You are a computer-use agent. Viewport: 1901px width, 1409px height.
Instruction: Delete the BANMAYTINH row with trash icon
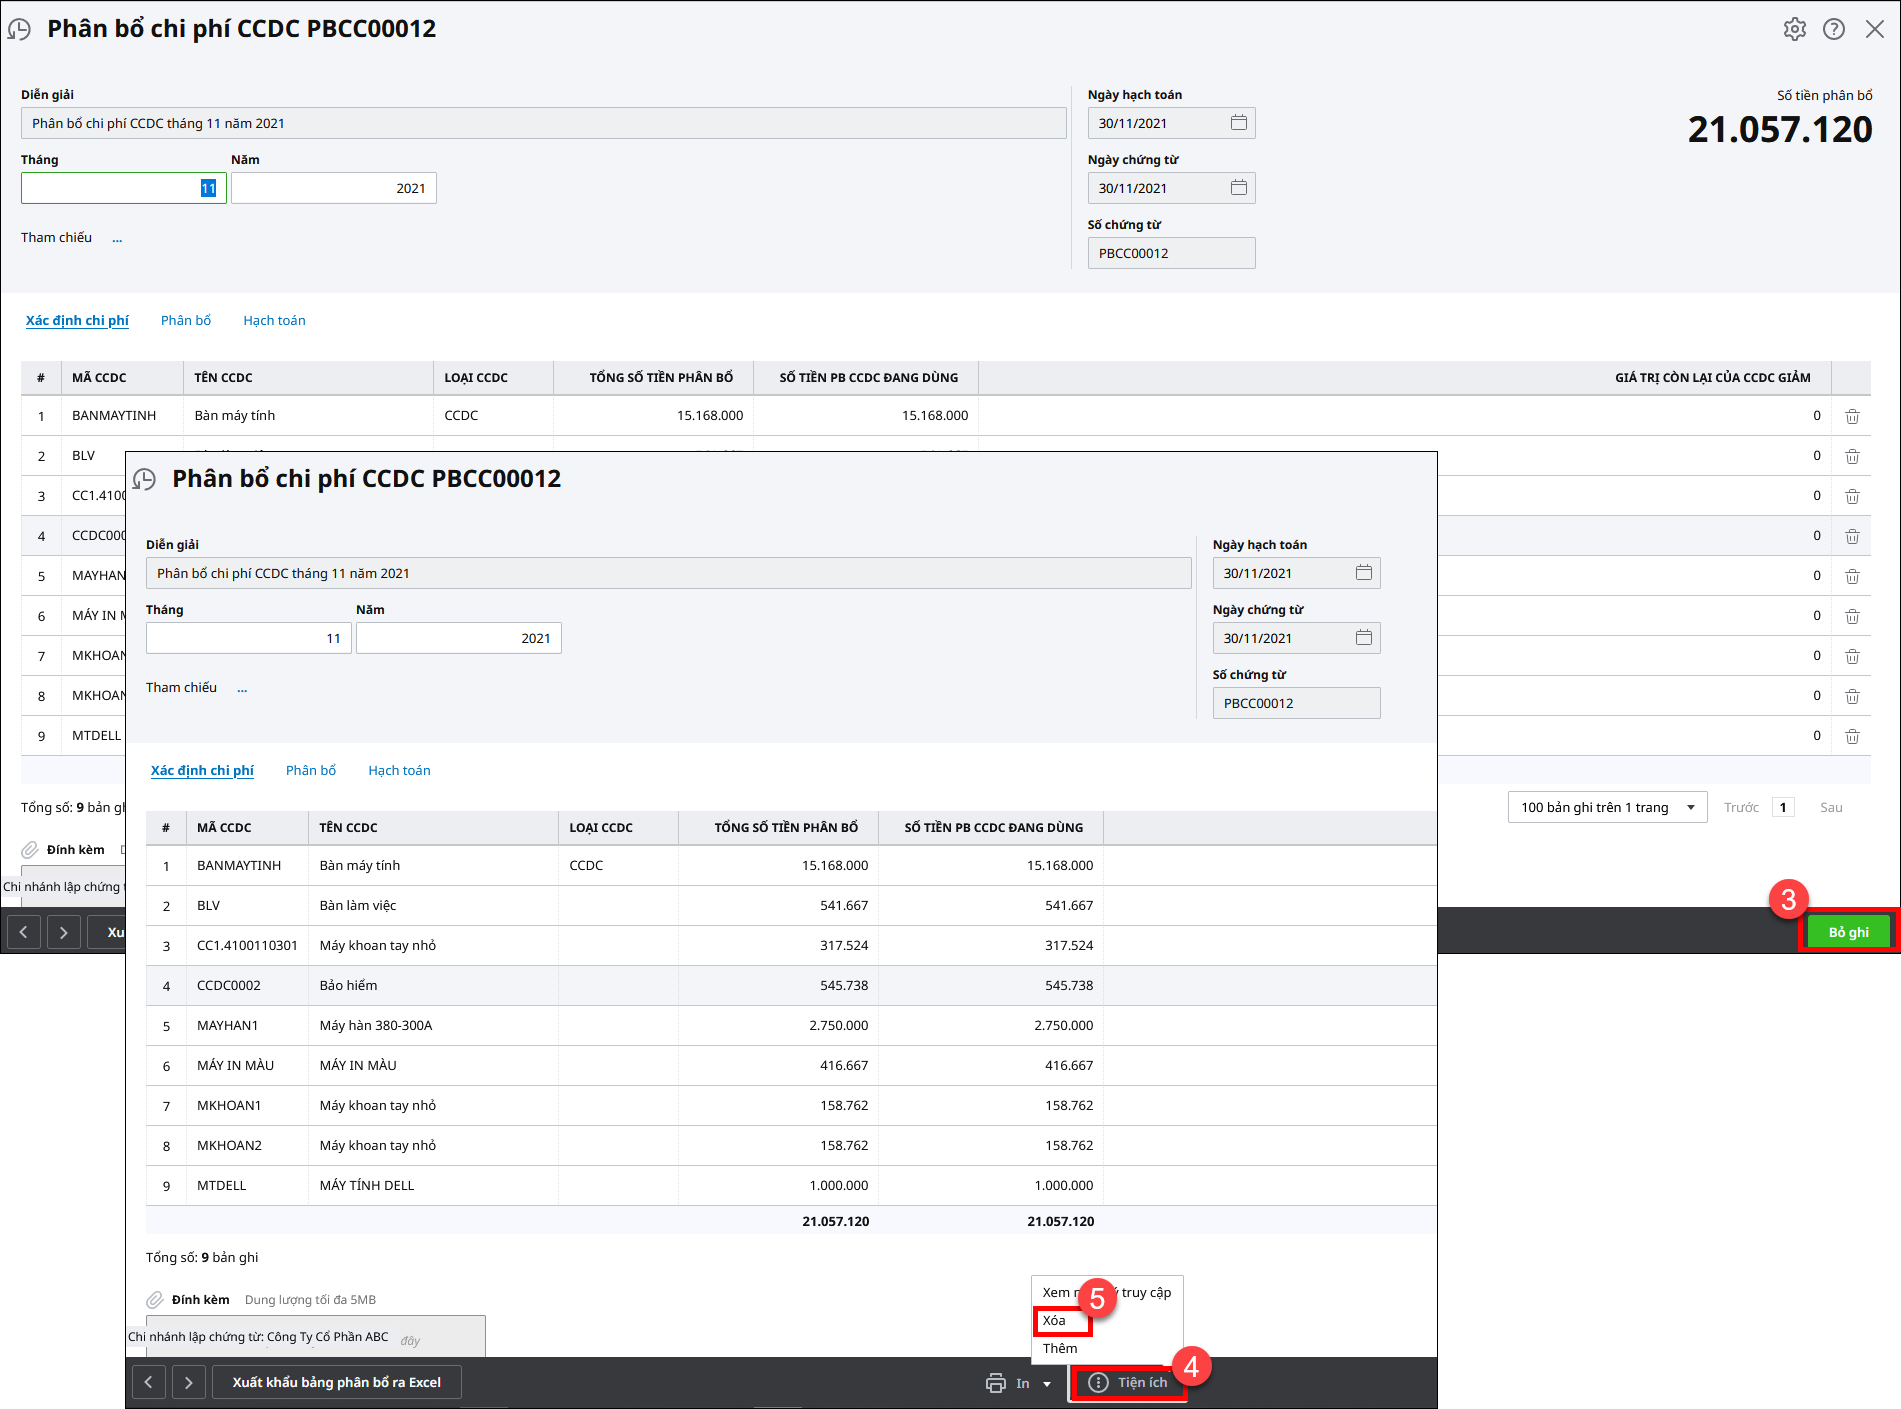[1851, 416]
